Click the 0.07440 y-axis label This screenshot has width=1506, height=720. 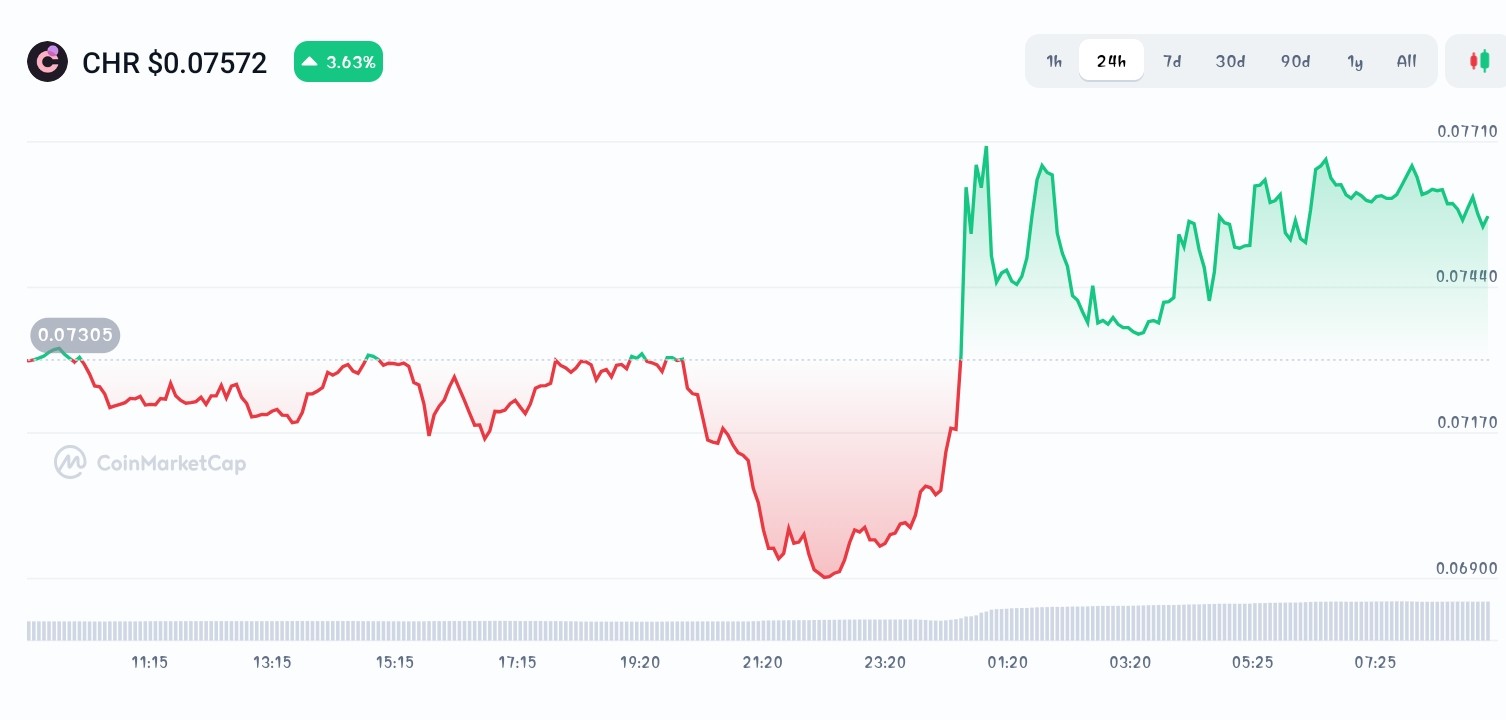[x=1467, y=277]
